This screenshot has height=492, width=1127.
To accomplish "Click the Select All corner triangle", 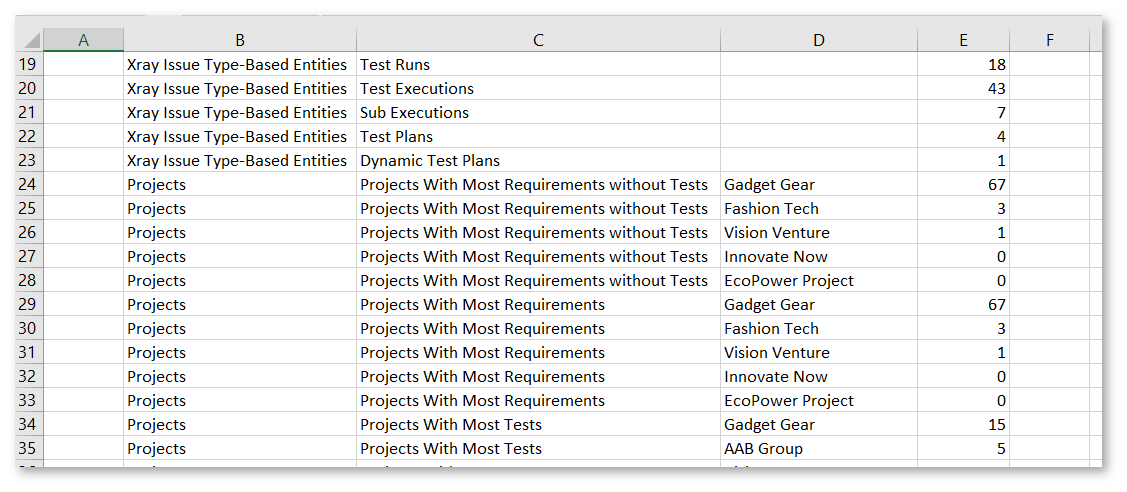I will pyautogui.click(x=29, y=40).
